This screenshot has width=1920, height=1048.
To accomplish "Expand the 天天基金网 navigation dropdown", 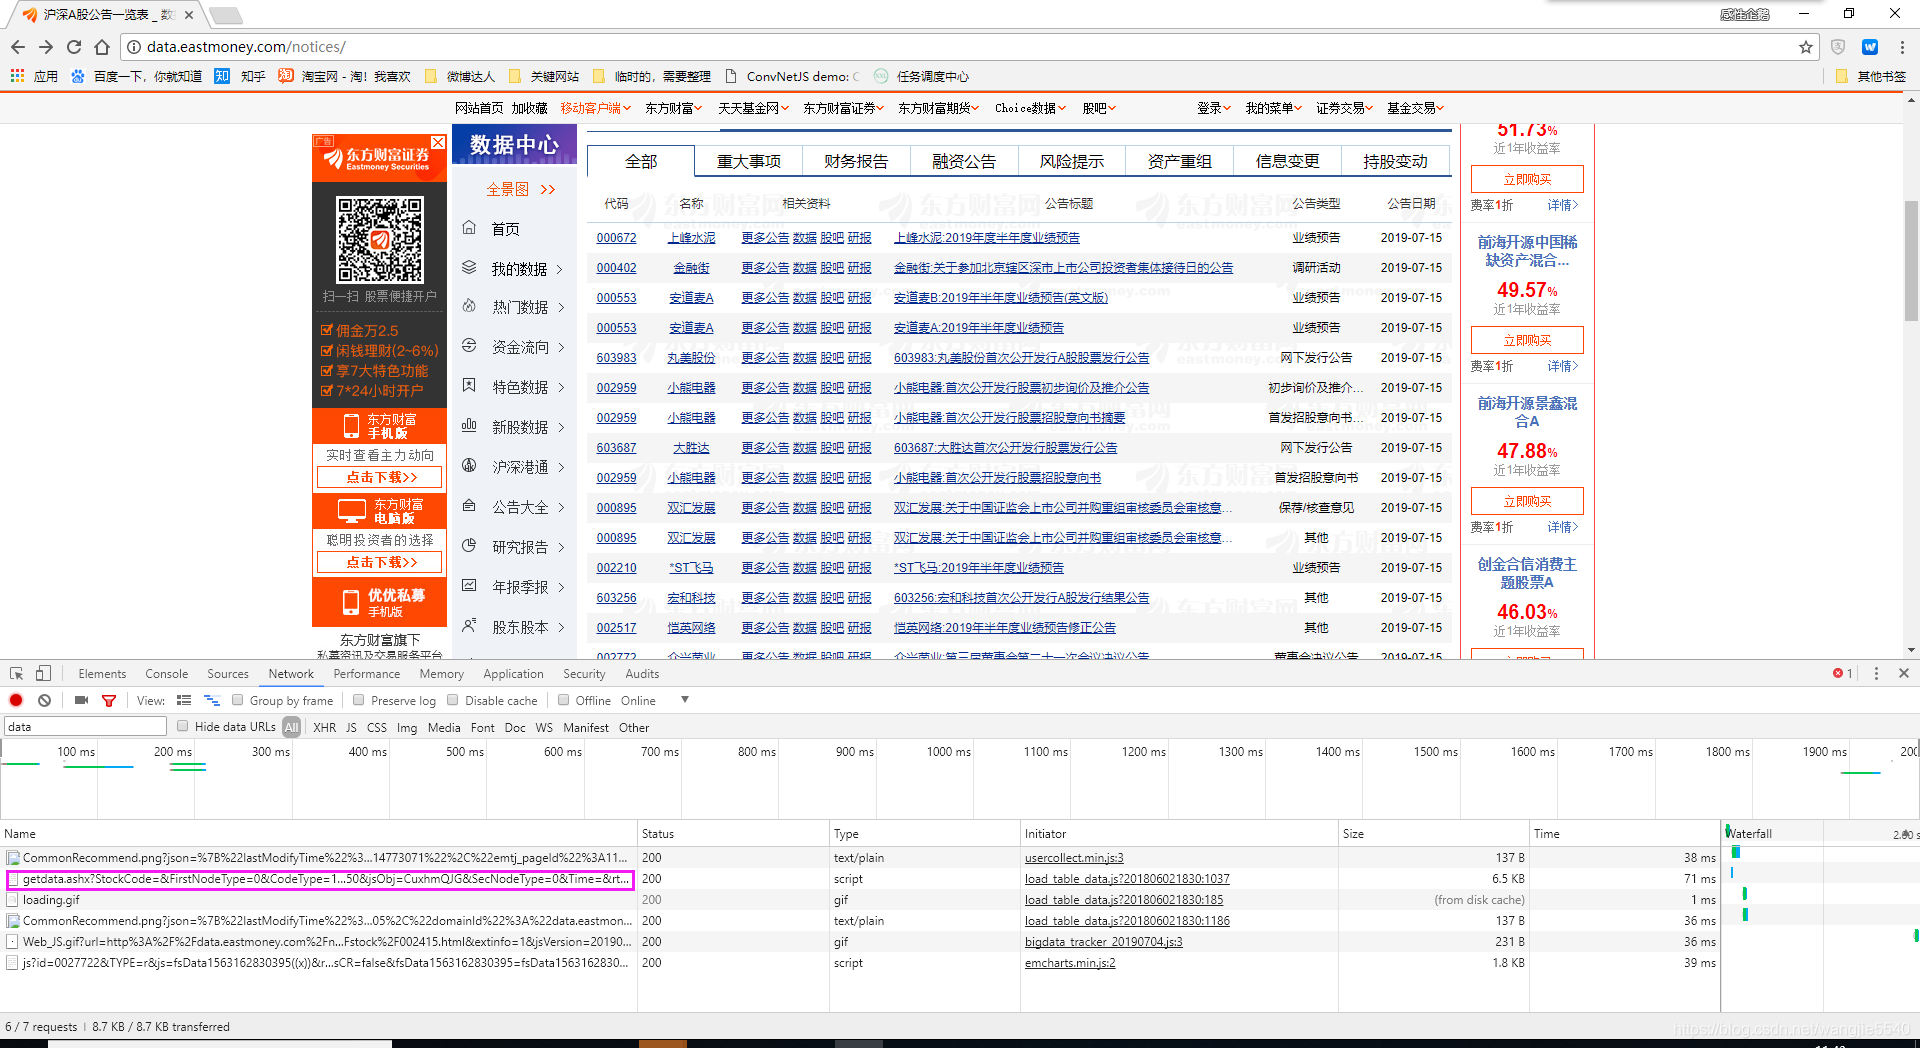I will [x=754, y=108].
